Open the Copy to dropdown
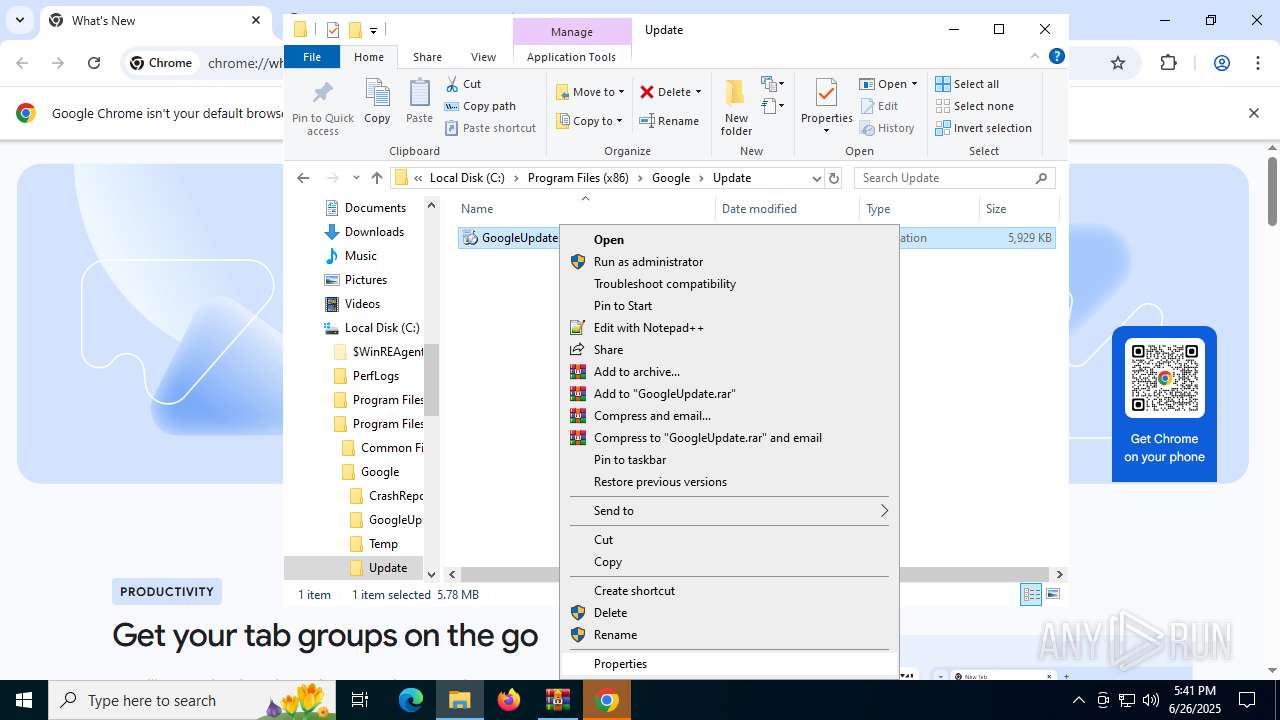This screenshot has width=1280, height=720. pos(590,121)
